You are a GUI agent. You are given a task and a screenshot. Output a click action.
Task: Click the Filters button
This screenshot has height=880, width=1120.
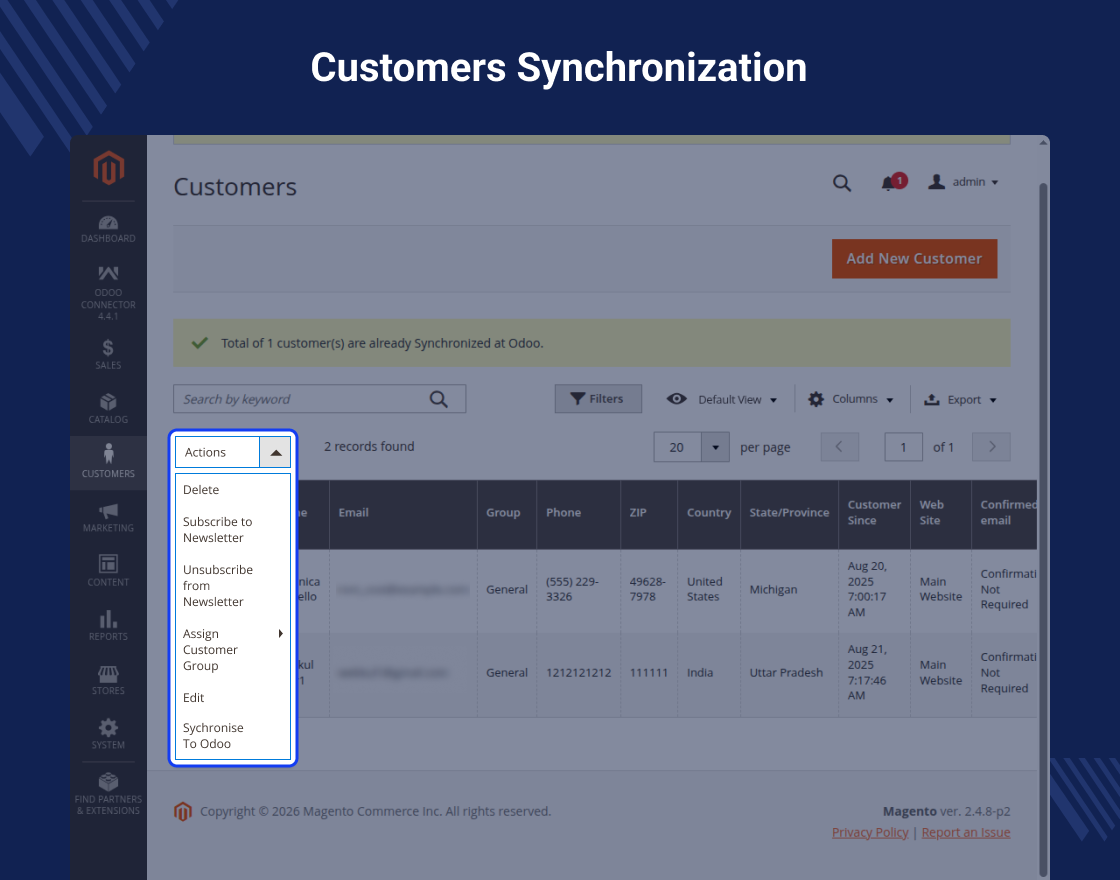coord(598,399)
